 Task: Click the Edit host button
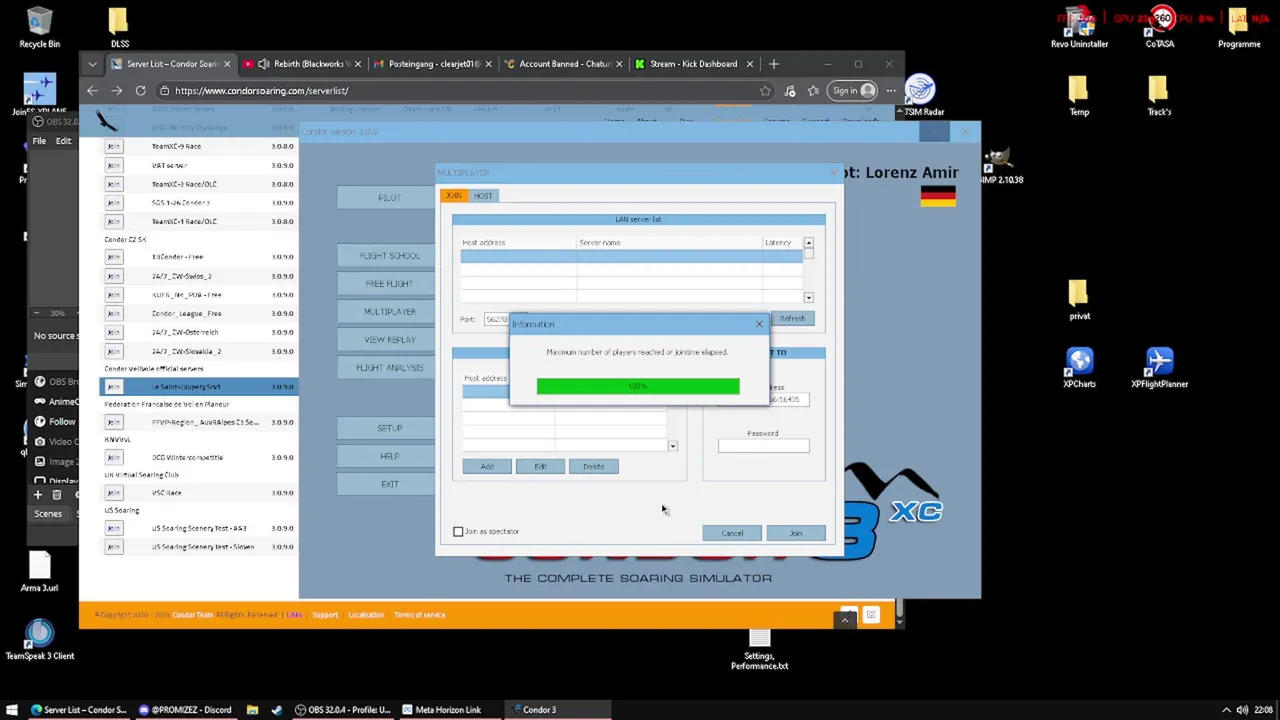click(x=540, y=467)
